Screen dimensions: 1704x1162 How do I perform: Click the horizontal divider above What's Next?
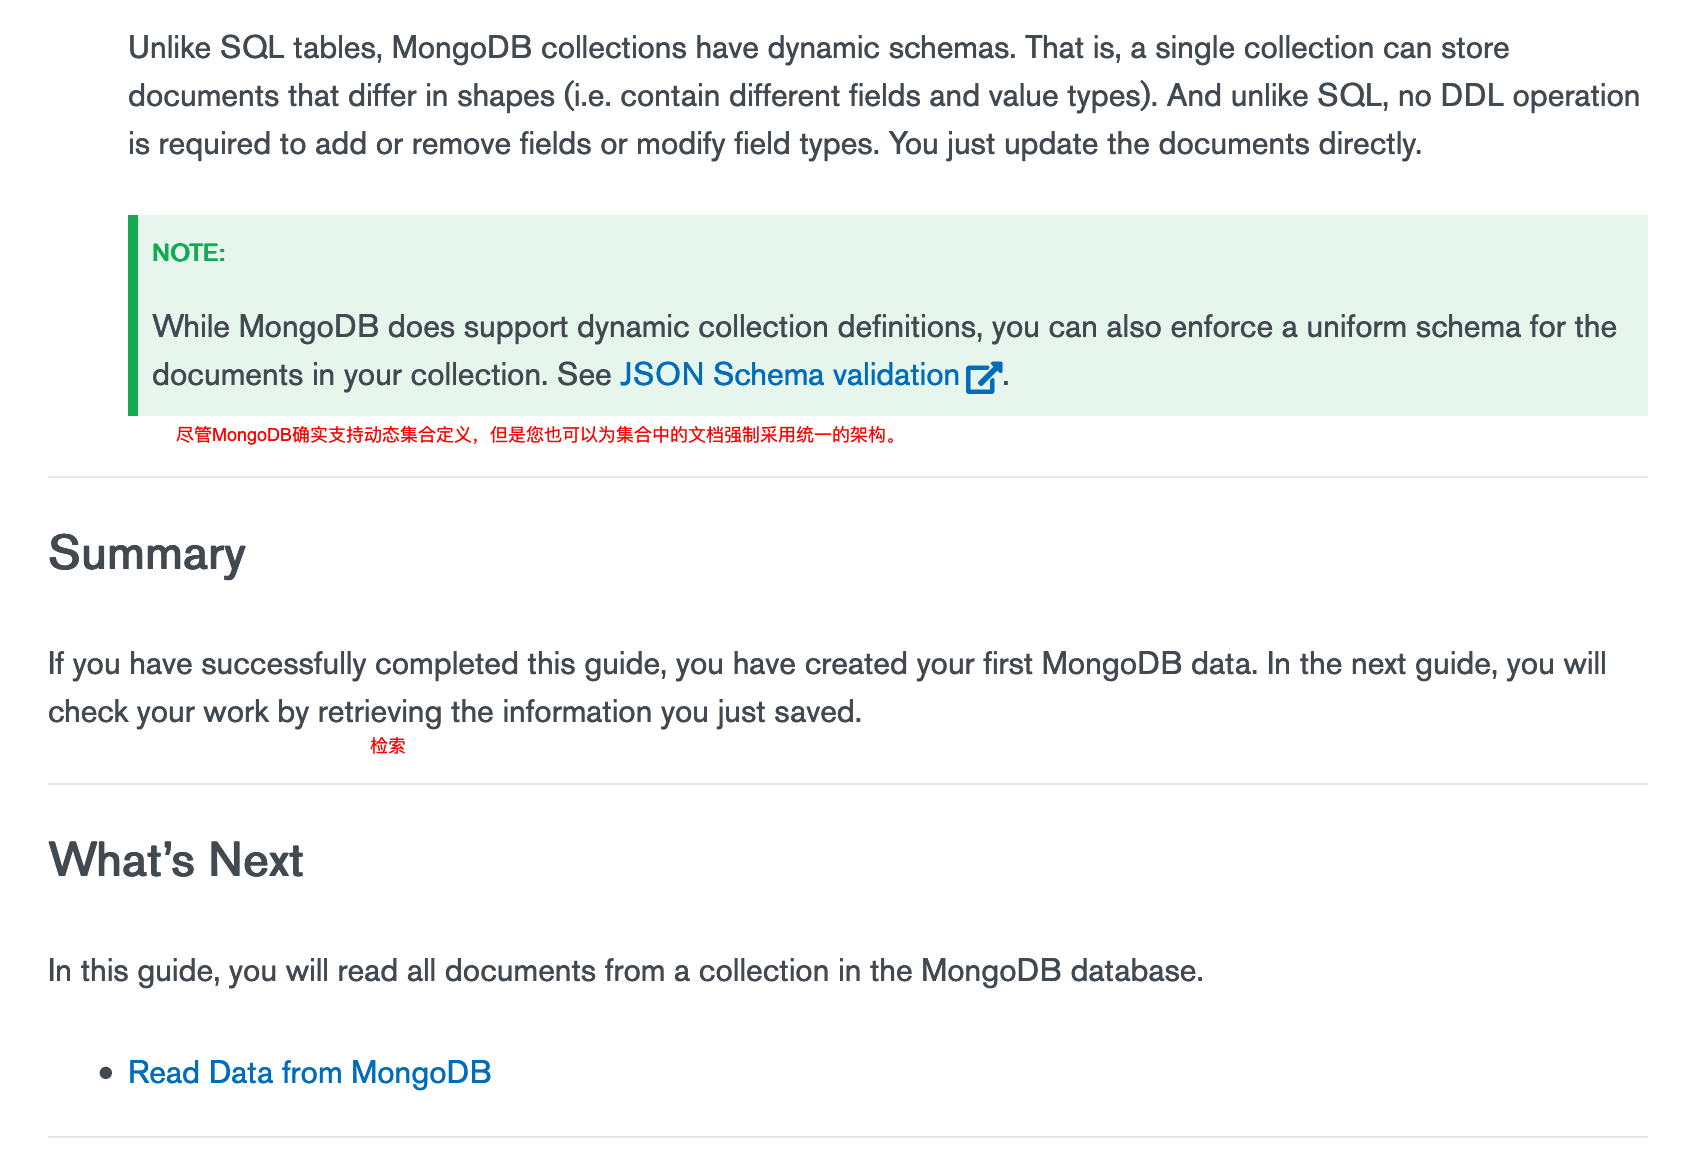848,784
